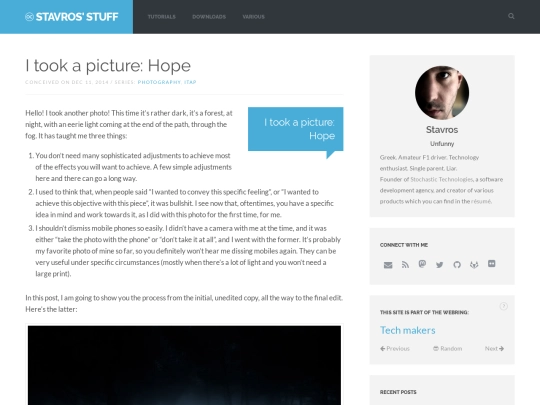
Task: Open the RSS feed icon
Action: (x=405, y=264)
